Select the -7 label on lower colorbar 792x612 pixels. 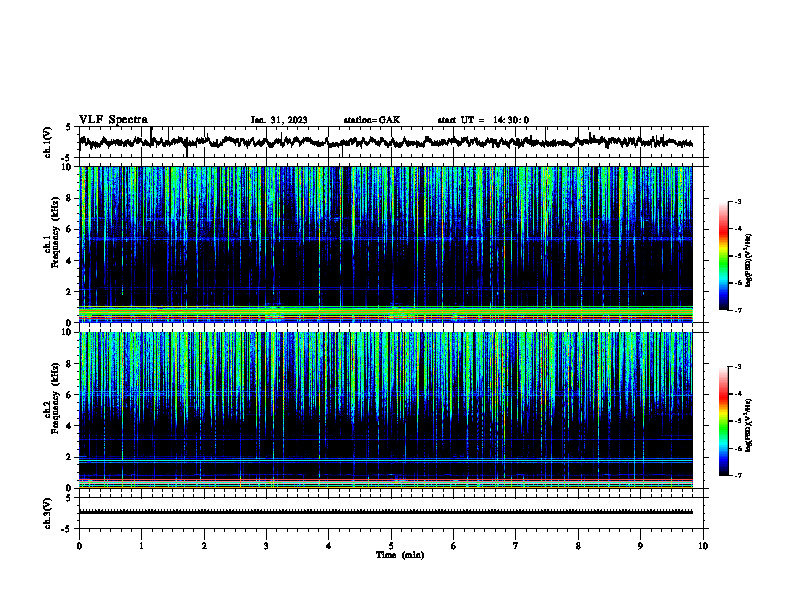point(737,475)
